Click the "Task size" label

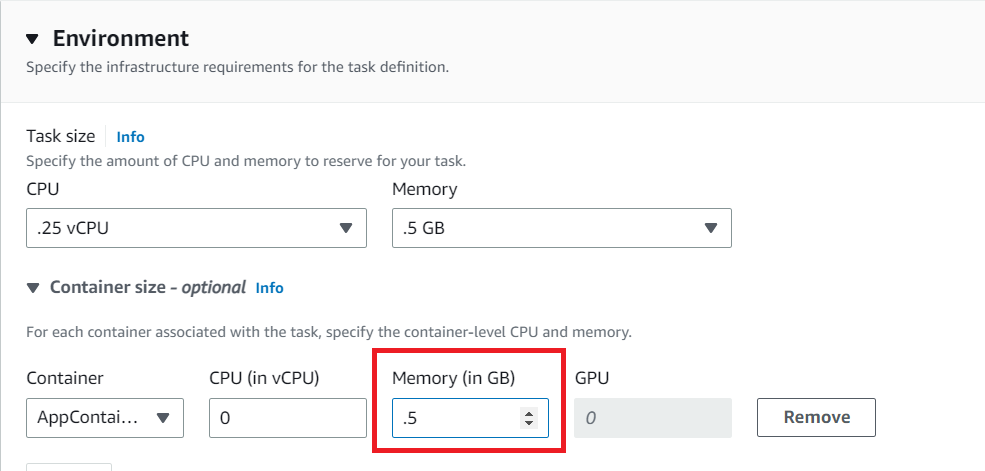(61, 136)
